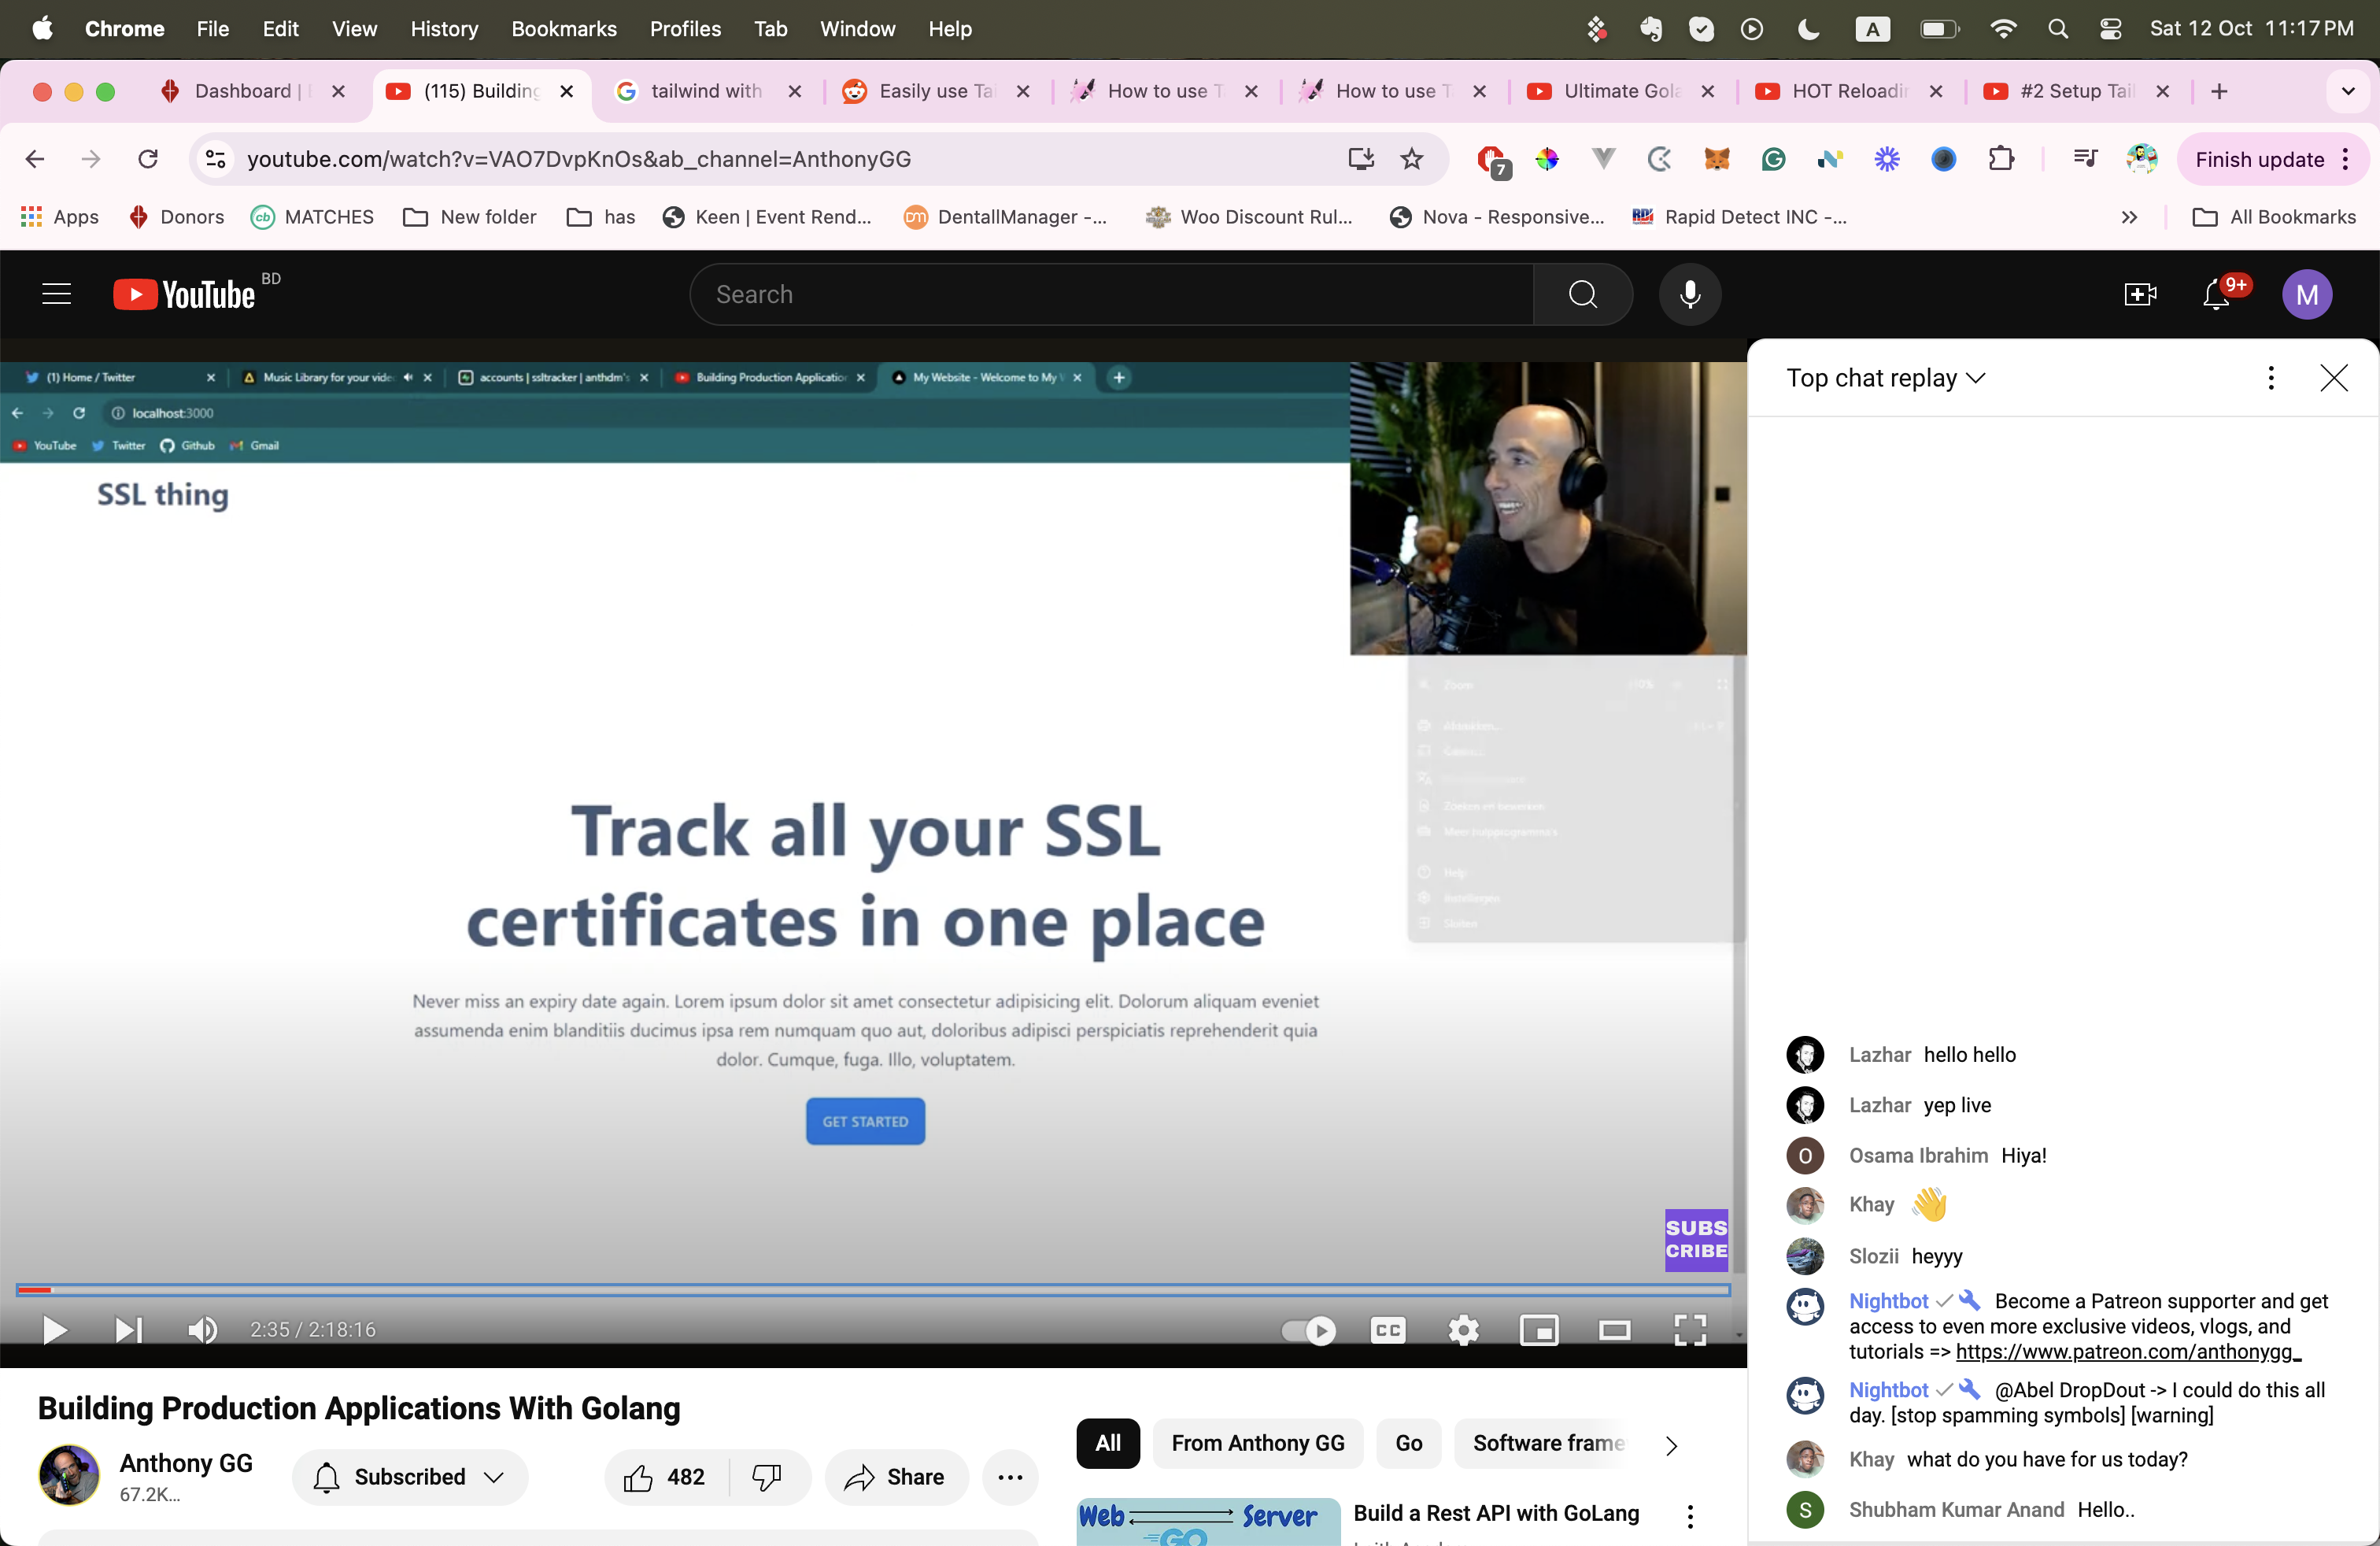Share the video
Image resolution: width=2380 pixels, height=1546 pixels.
pyautogui.click(x=895, y=1476)
